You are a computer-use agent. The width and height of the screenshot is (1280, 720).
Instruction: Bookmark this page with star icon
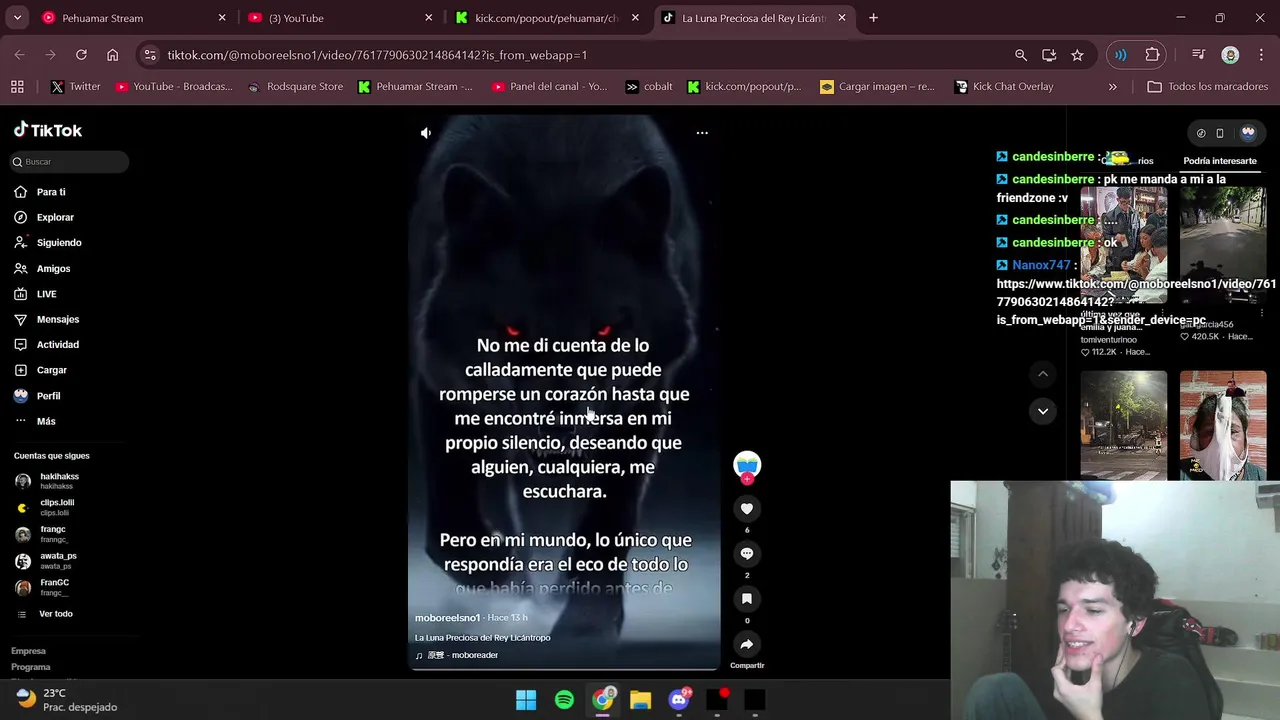pyautogui.click(x=1077, y=55)
